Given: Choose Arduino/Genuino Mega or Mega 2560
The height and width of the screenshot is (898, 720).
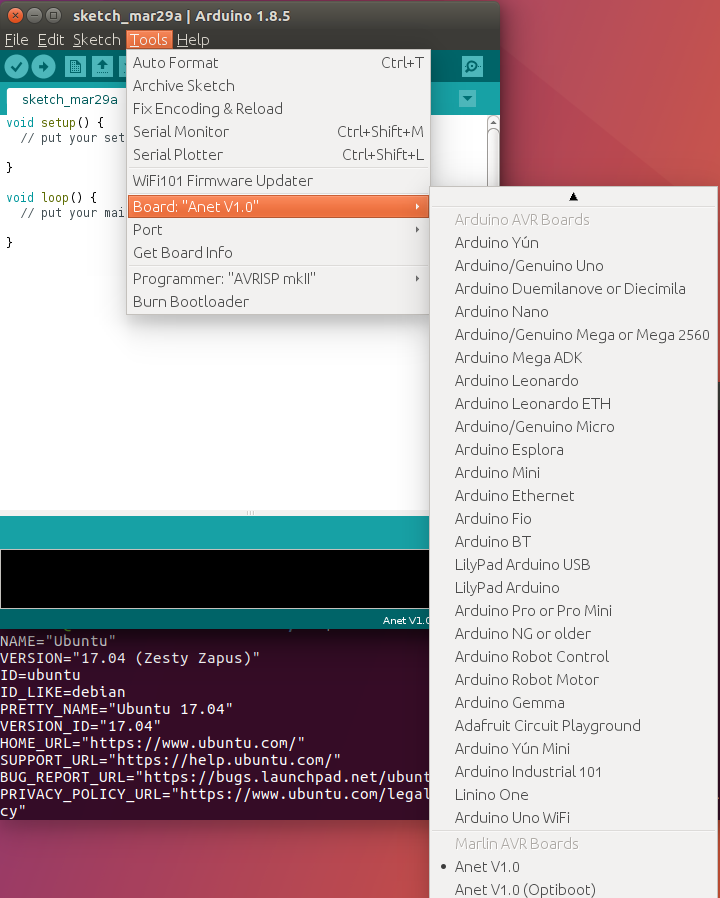Looking at the screenshot, I should [574, 334].
